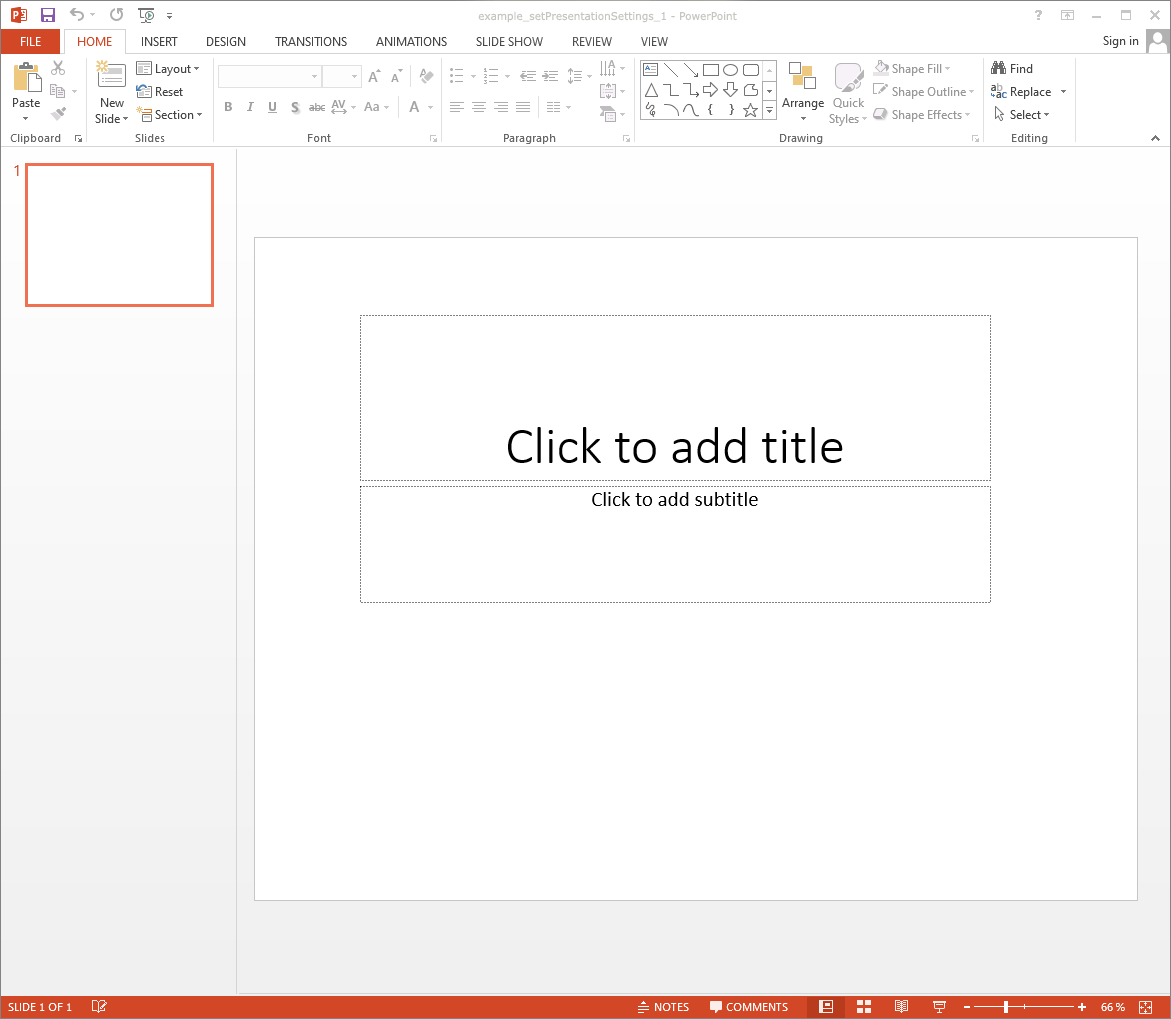Screen dimensions: 1171x1019
Task: Align text right
Action: pos(501,107)
